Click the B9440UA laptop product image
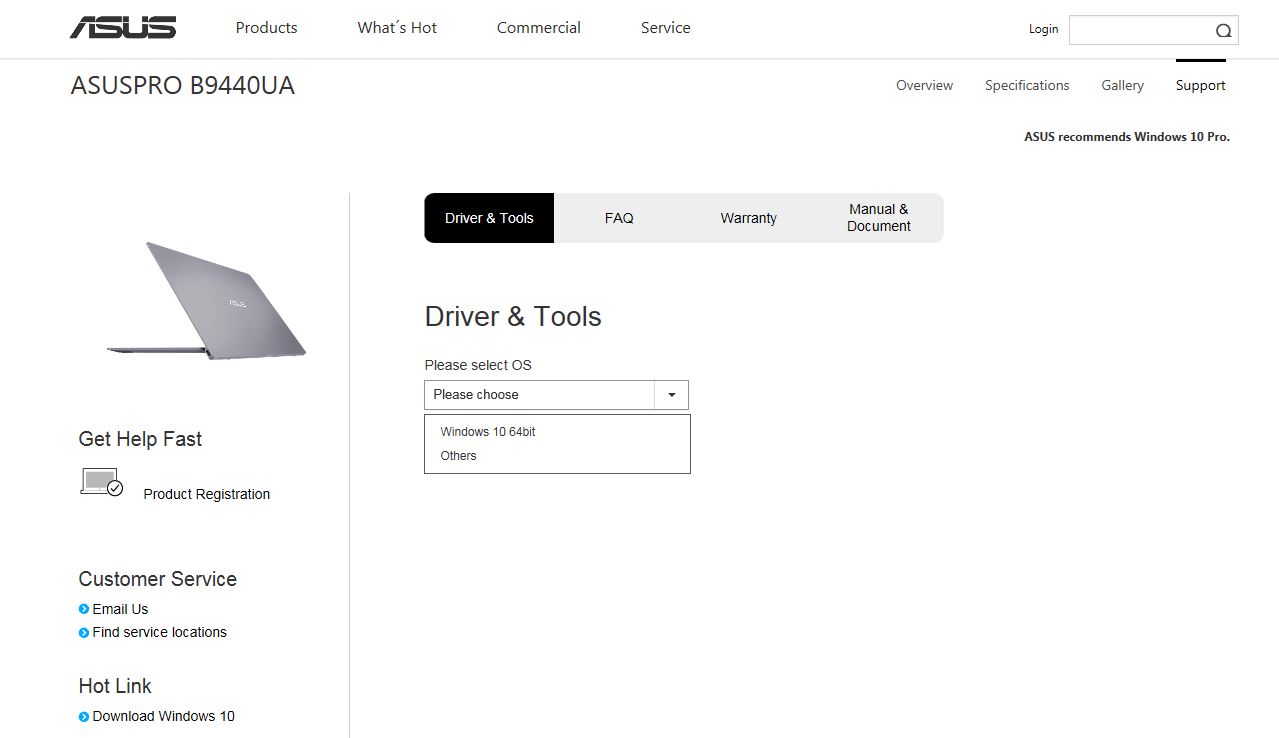Viewport: 1279px width, 738px height. click(206, 300)
